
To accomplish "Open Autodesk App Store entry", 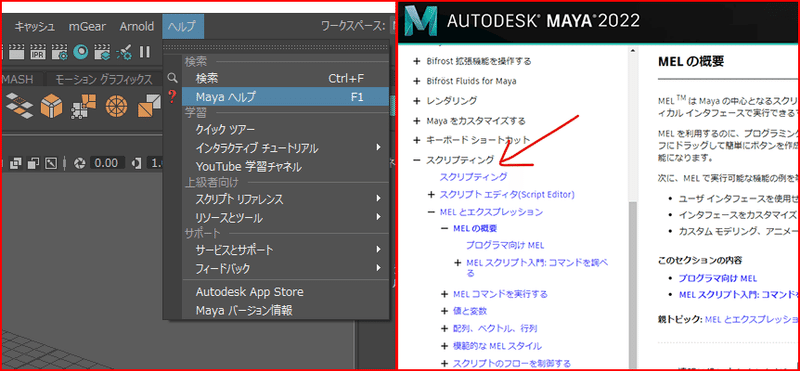I will [285, 292].
